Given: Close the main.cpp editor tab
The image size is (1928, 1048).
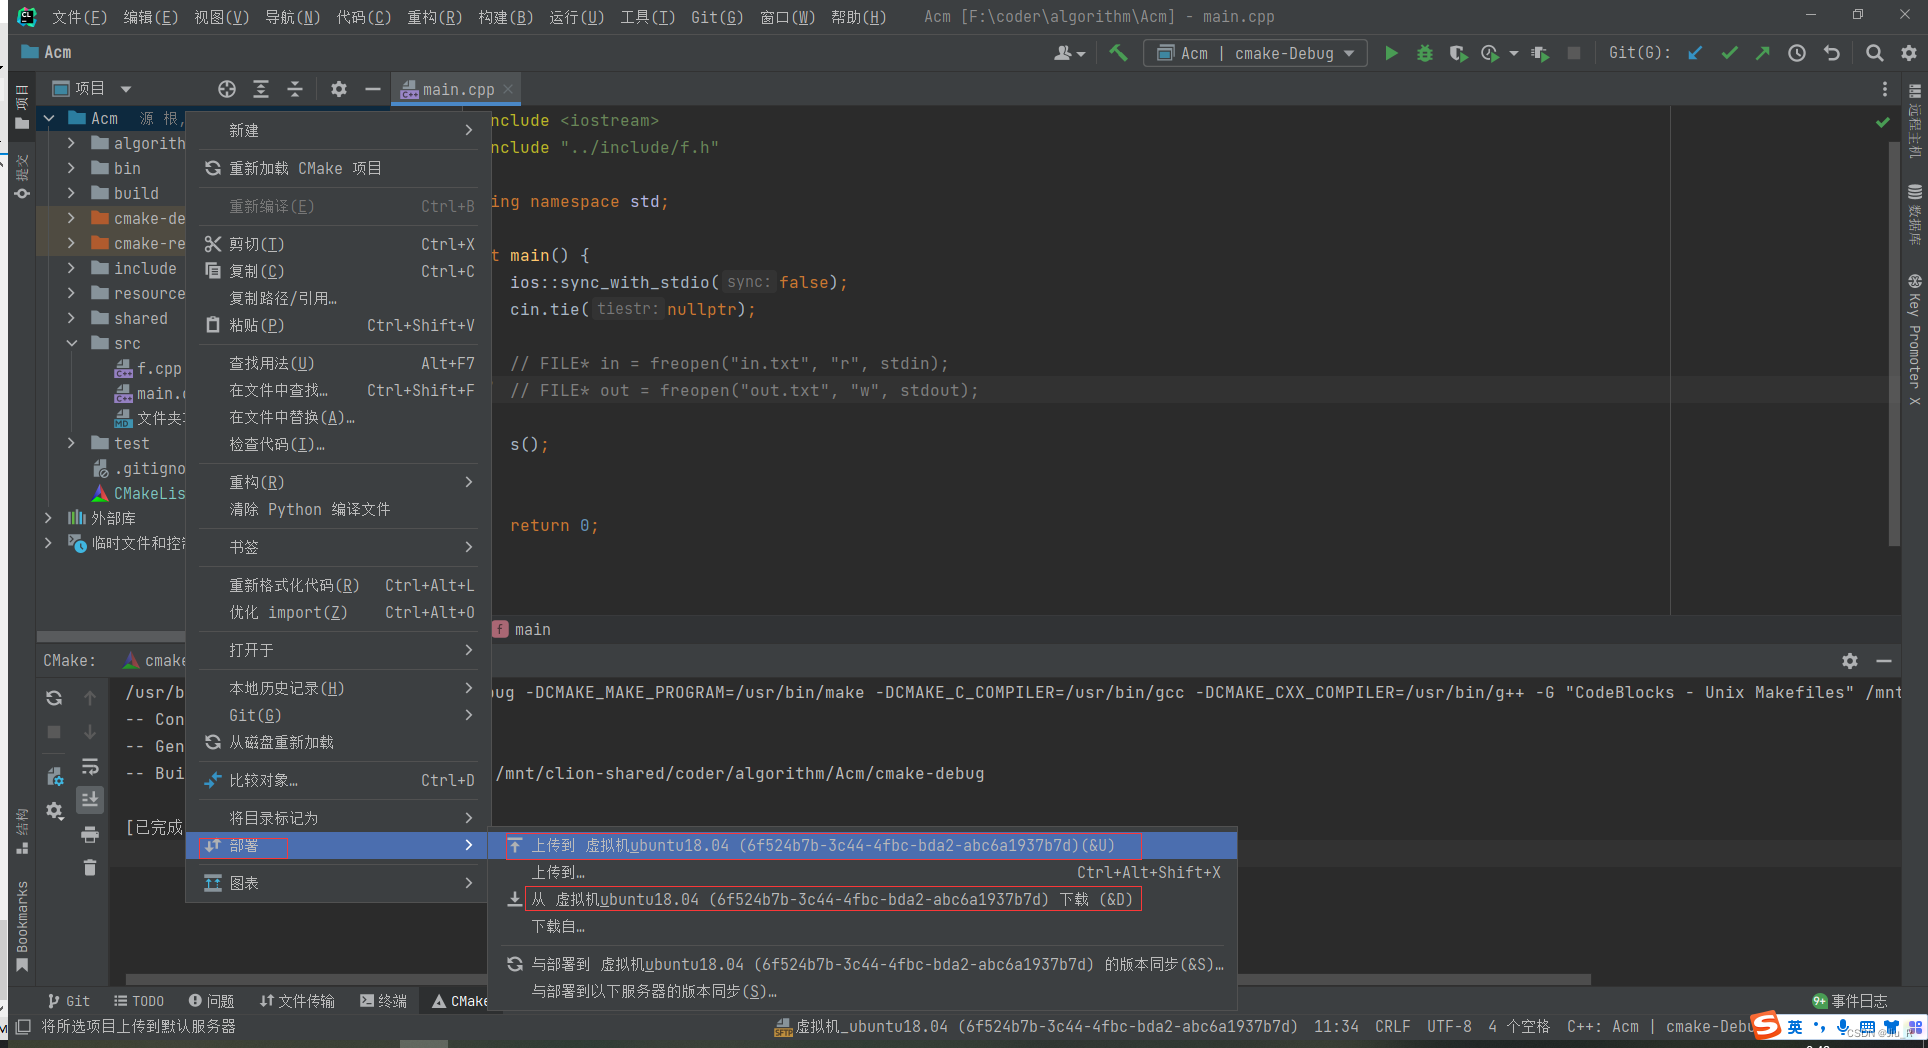Looking at the screenshot, I should pyautogui.click(x=508, y=89).
